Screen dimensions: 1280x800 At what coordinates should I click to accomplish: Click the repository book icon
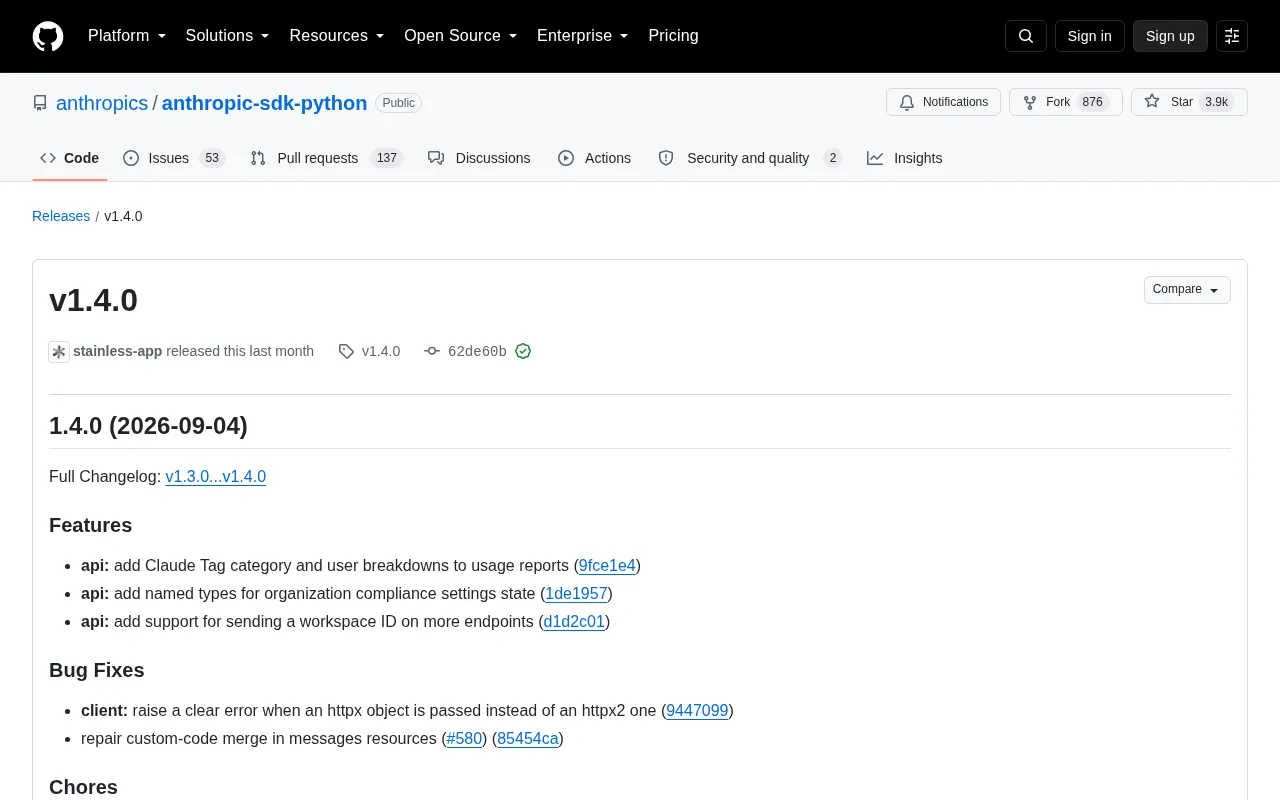pyautogui.click(x=40, y=103)
